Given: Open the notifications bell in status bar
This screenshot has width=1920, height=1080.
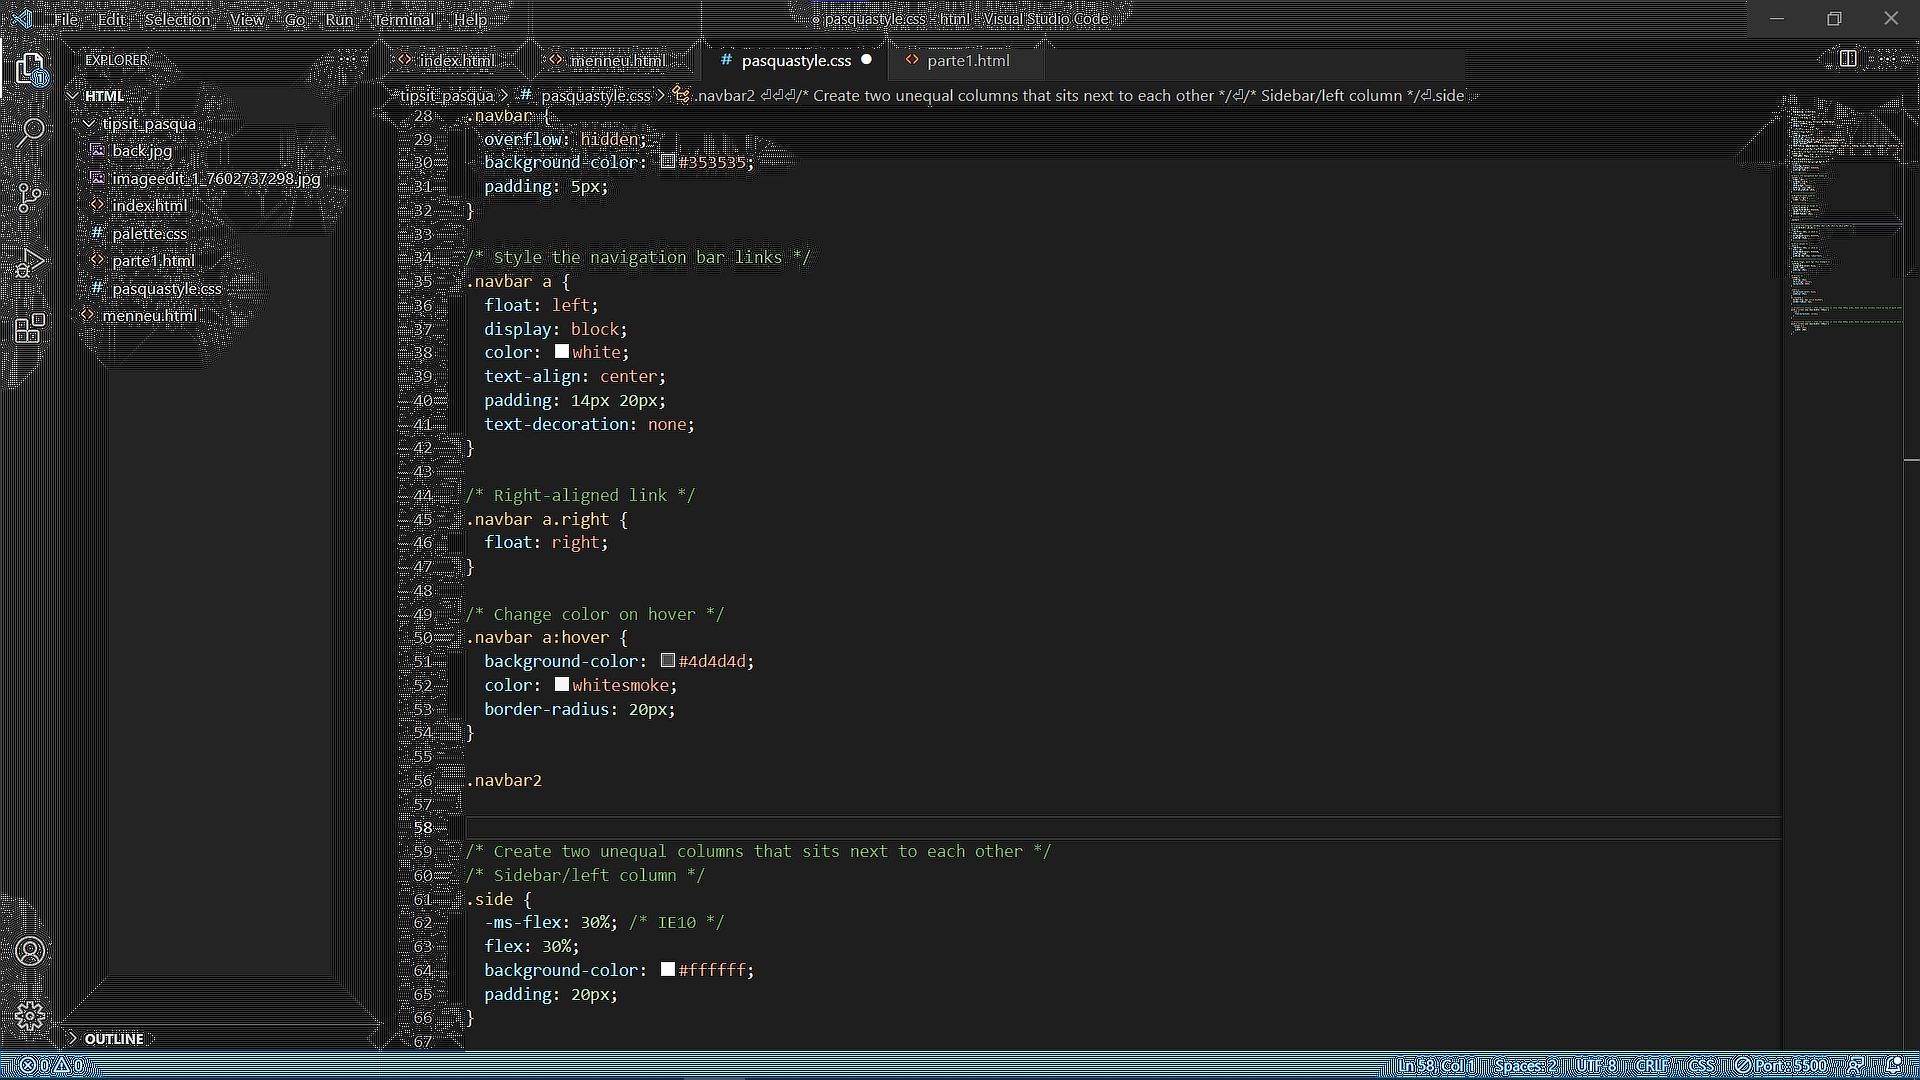Looking at the screenshot, I should click(x=1898, y=1065).
